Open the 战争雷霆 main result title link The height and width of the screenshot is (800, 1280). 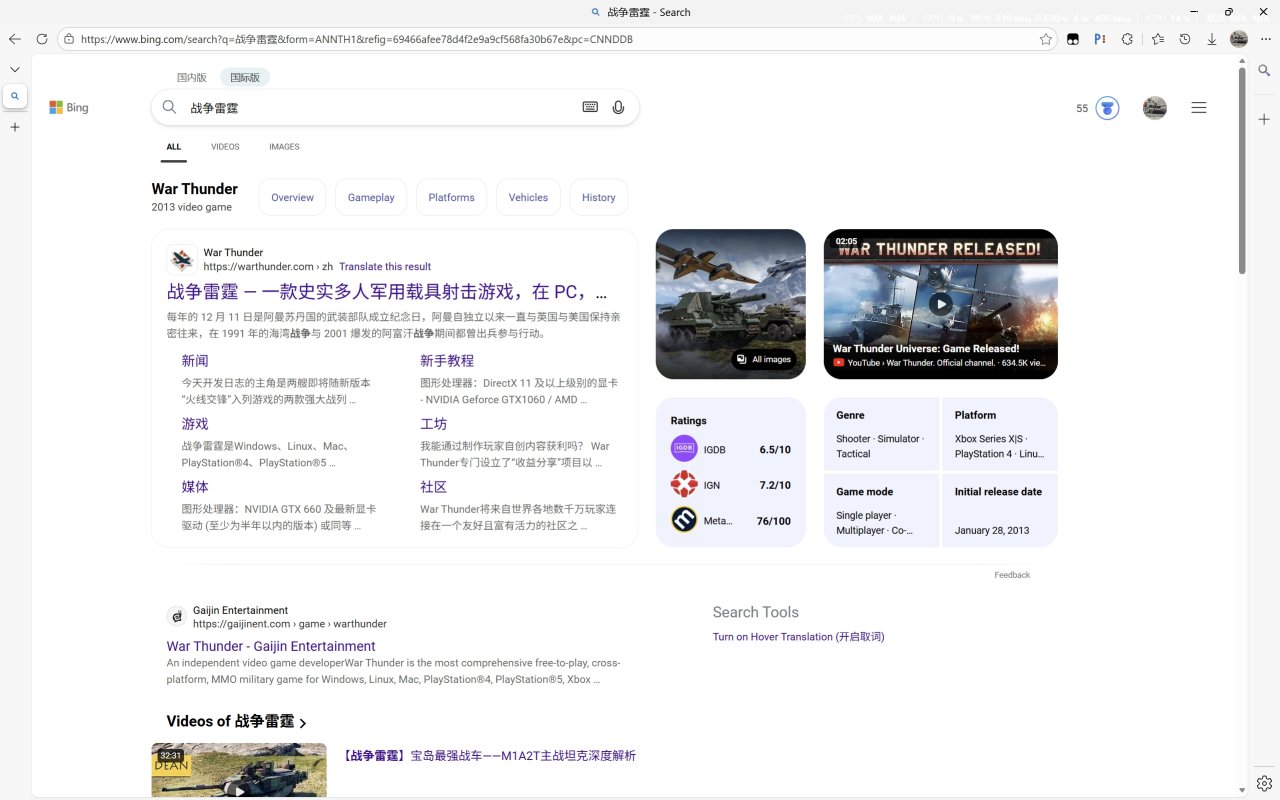tap(387, 292)
